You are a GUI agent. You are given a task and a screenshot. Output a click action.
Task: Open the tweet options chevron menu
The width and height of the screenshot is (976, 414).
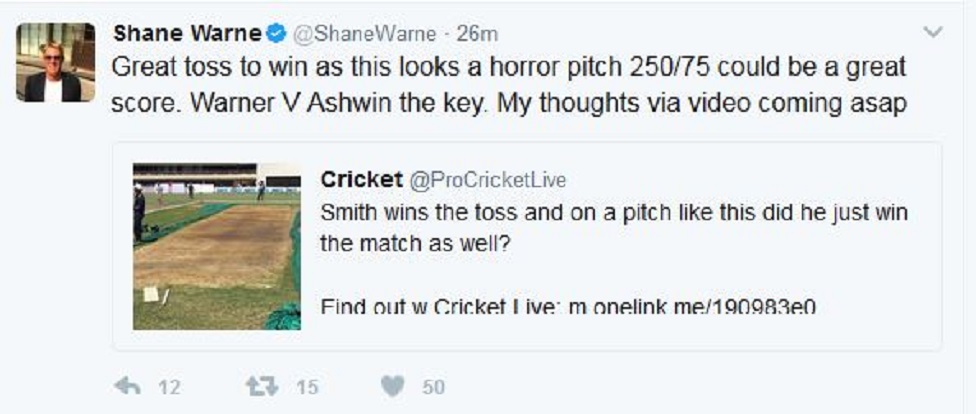[933, 32]
